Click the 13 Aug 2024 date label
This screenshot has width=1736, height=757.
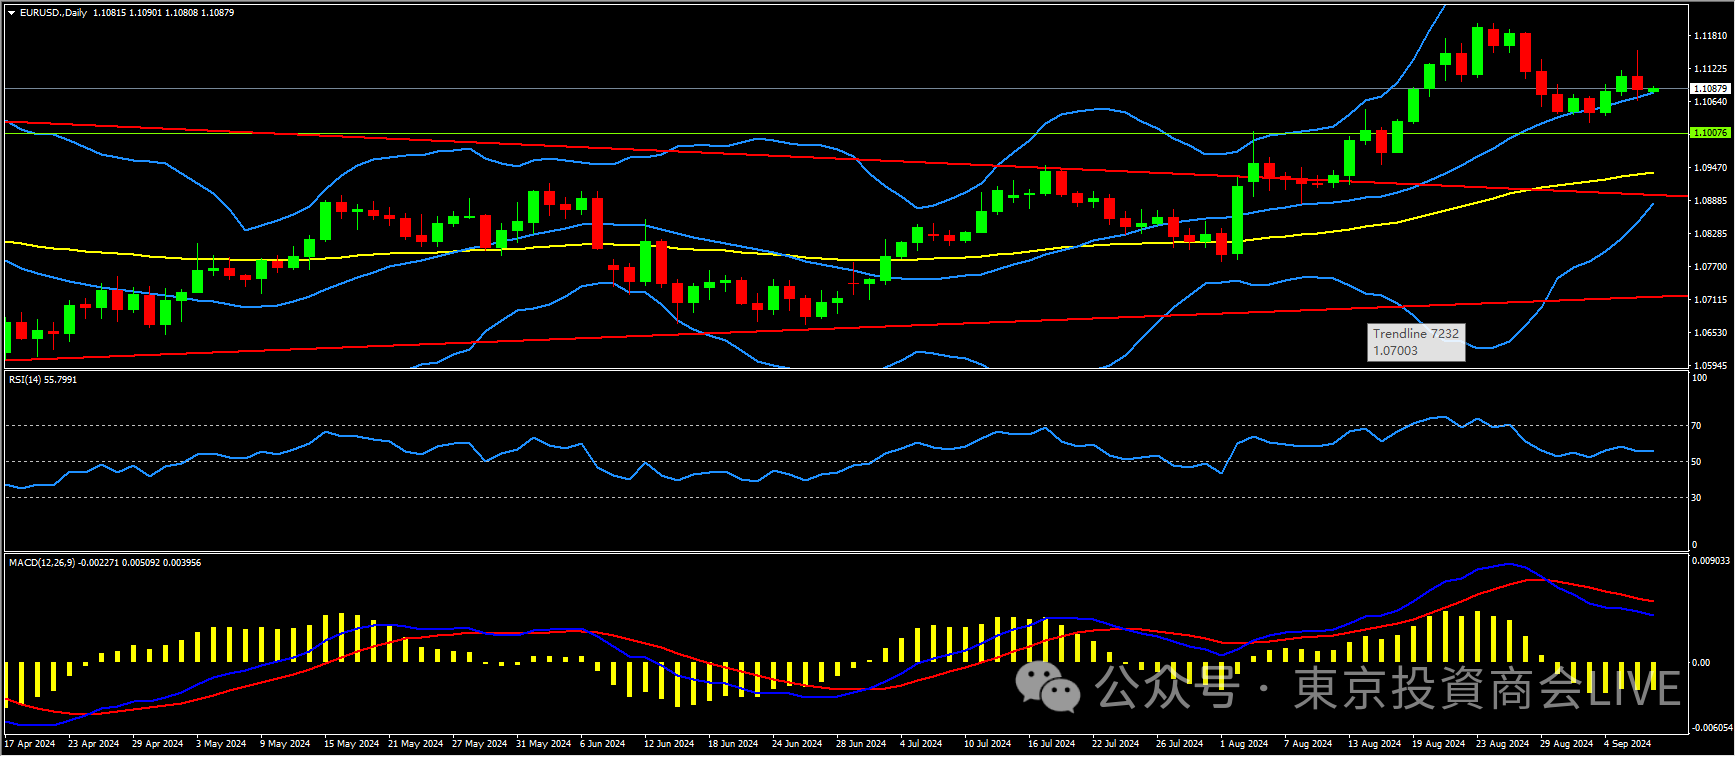click(x=1374, y=744)
